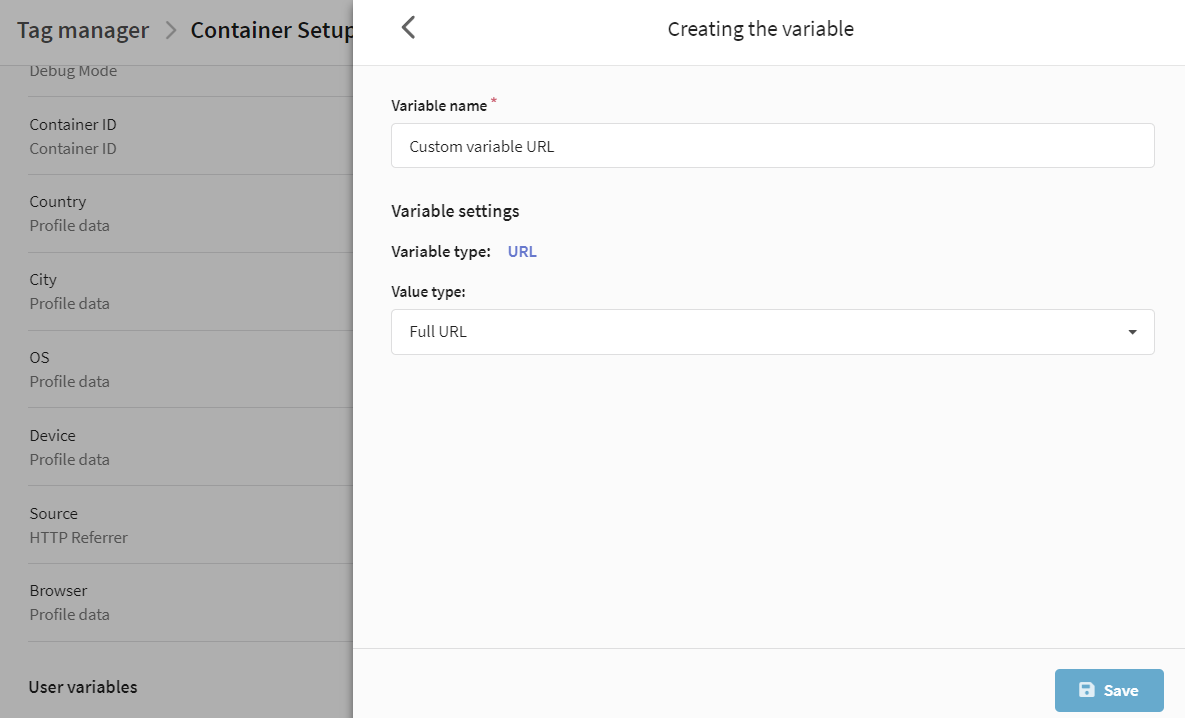Go back using the left chevron arrow
1185x718 pixels.
(x=408, y=28)
